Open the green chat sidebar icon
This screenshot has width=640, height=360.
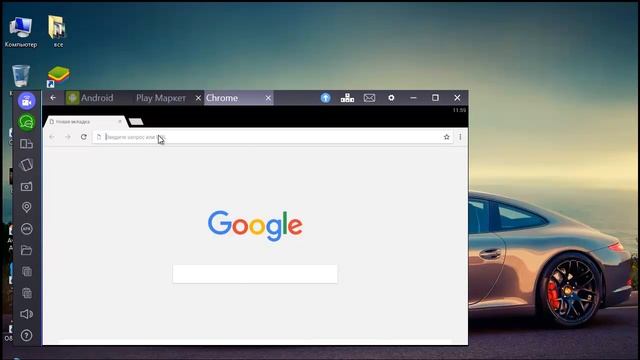tap(27, 122)
